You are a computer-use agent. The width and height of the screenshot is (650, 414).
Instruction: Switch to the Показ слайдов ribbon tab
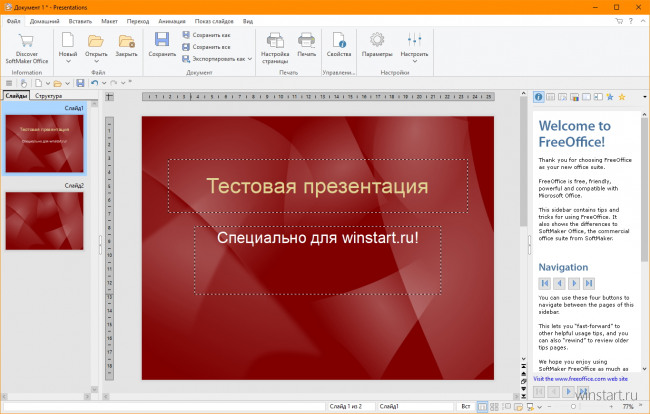(x=214, y=21)
